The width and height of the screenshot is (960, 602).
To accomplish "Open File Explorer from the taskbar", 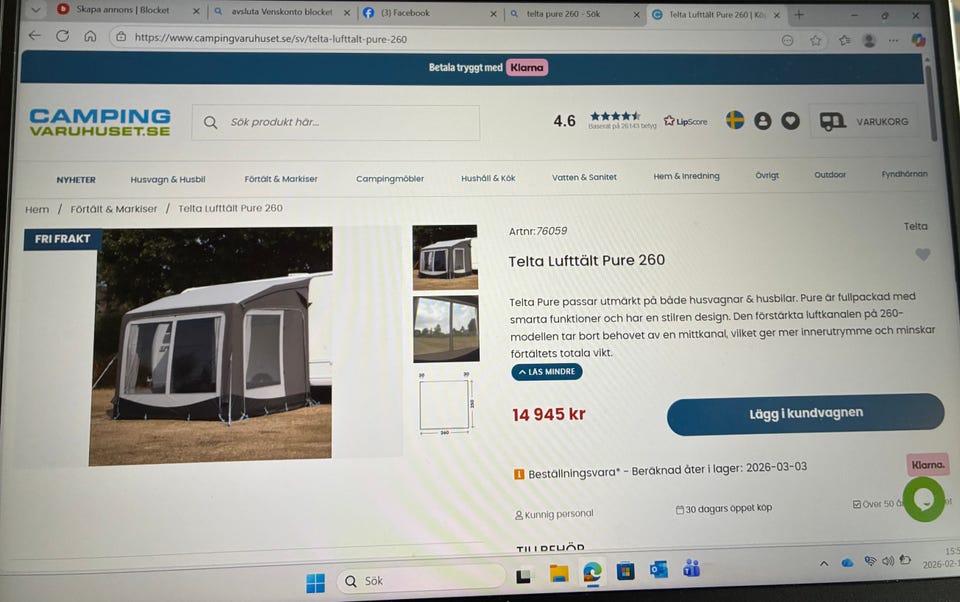I will coord(559,573).
